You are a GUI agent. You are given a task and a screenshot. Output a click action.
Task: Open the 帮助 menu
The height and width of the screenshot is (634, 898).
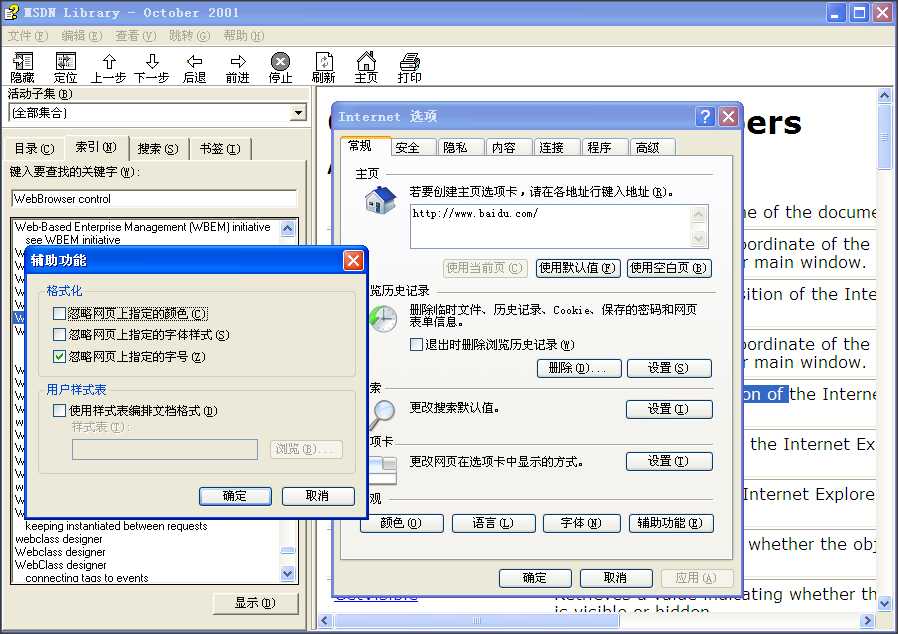243,36
